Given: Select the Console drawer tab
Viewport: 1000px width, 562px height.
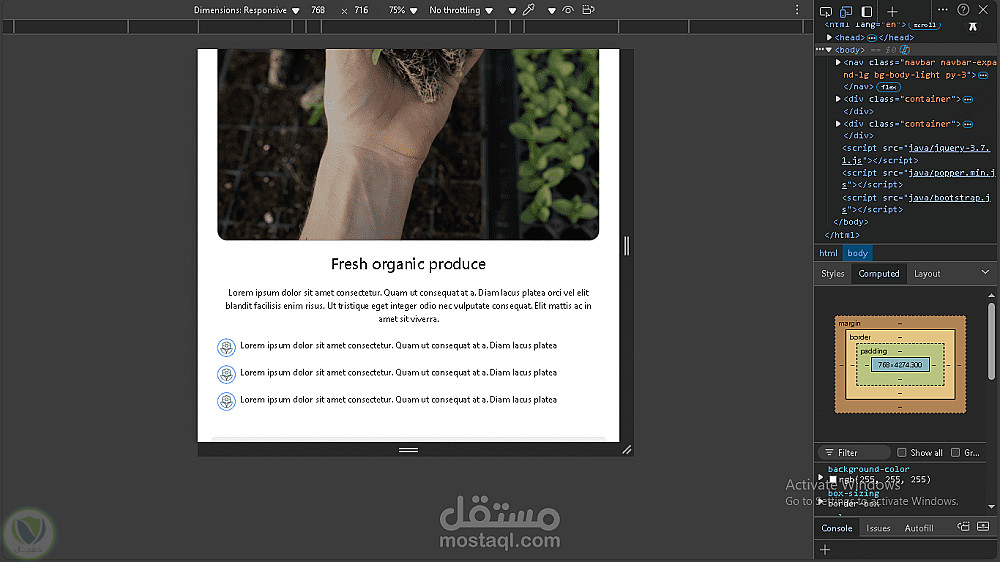Looking at the screenshot, I should point(837,528).
